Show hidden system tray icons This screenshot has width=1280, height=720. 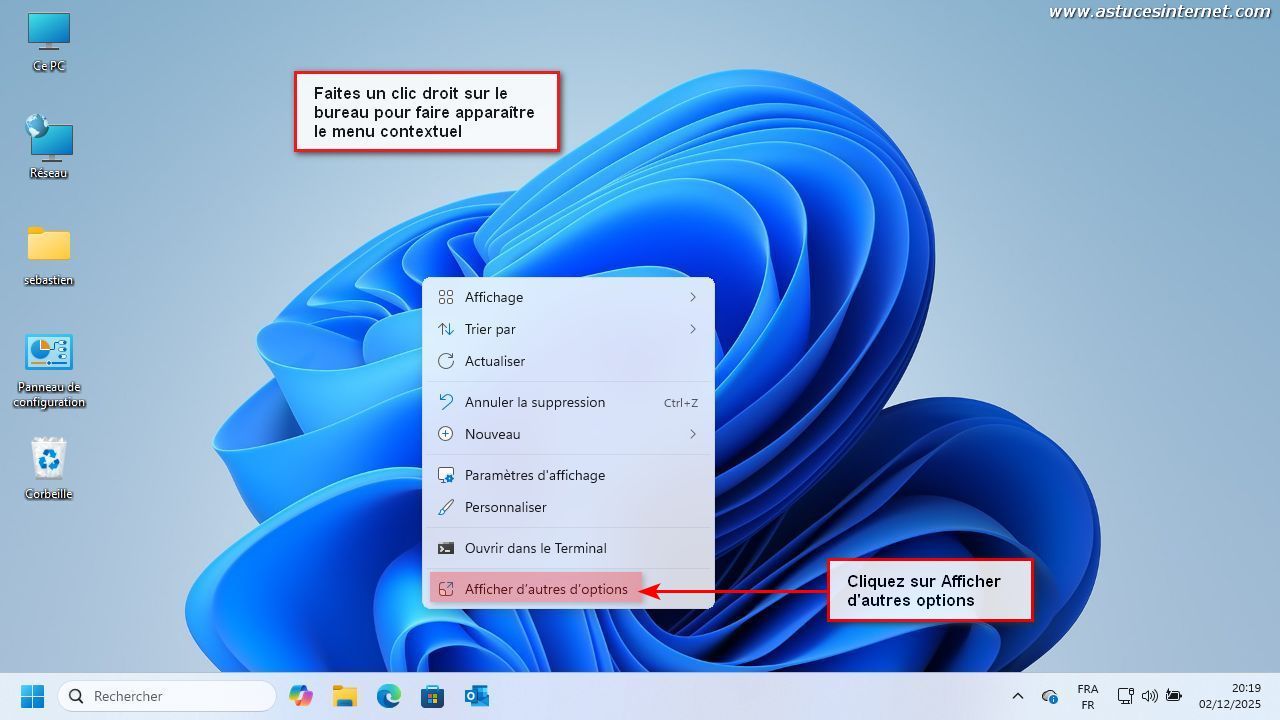click(1018, 696)
